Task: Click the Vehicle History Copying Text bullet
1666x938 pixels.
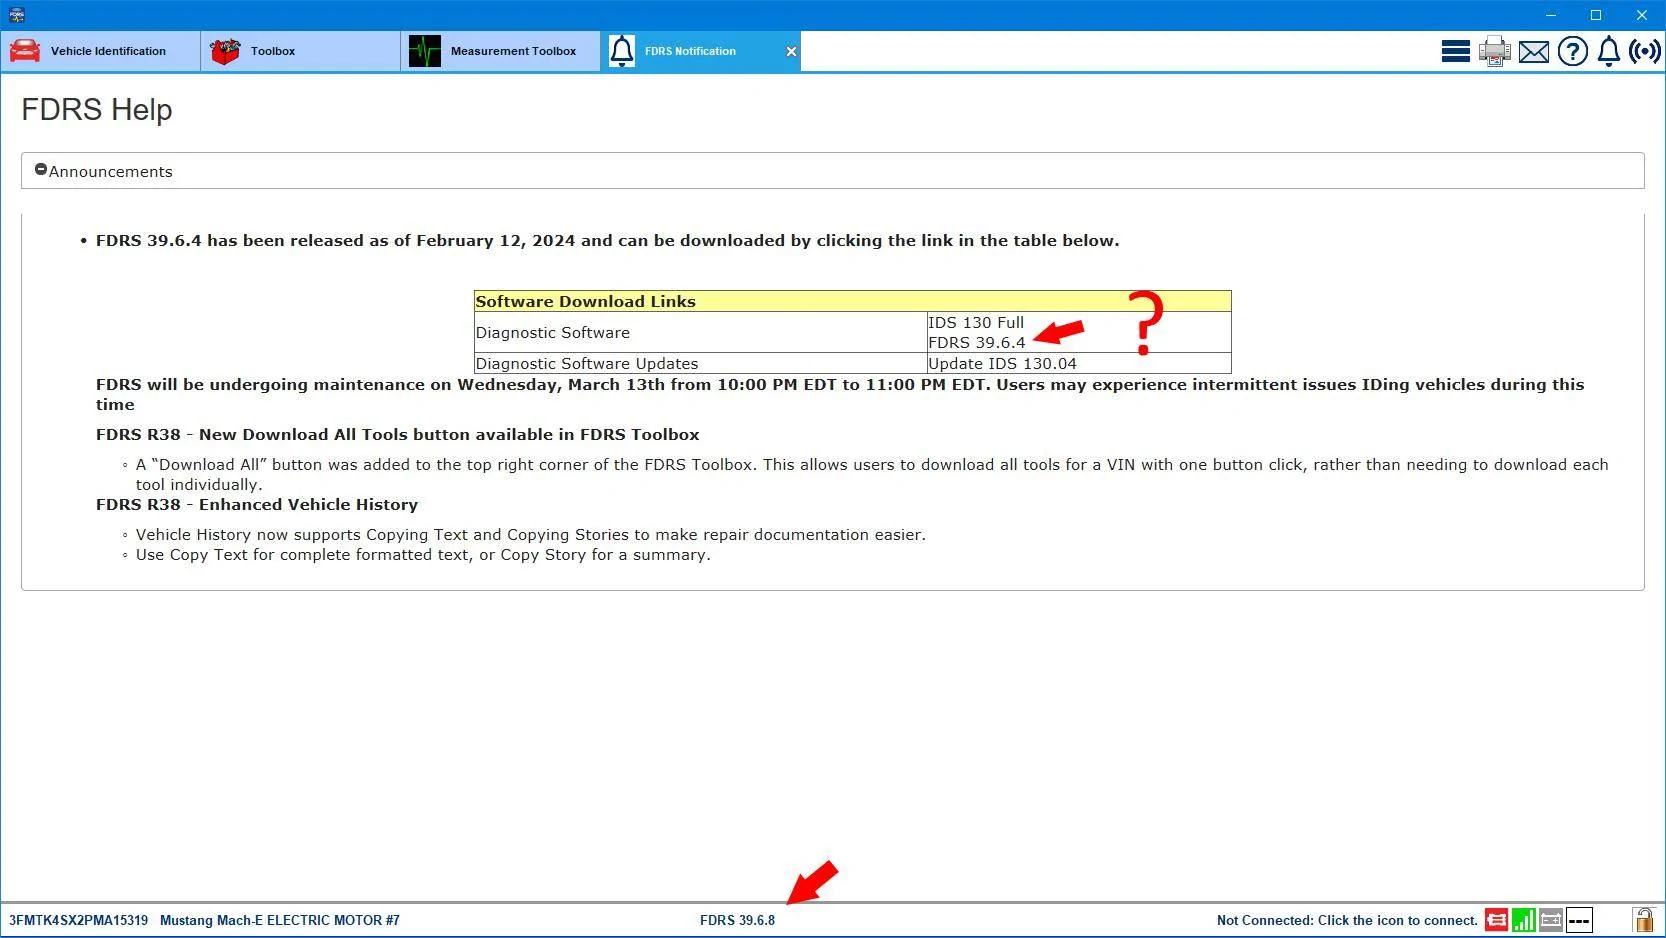Action: click(x=531, y=534)
